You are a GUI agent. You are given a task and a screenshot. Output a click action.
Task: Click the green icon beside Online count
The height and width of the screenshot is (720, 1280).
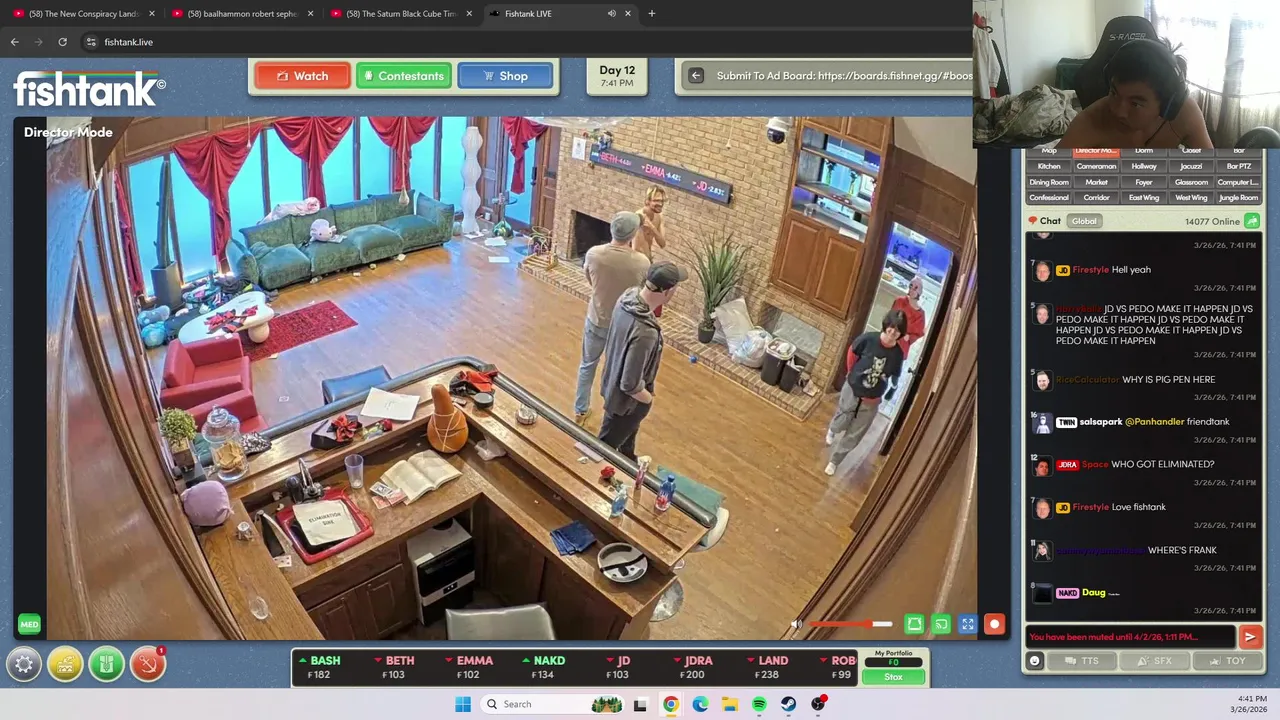[x=1252, y=221]
